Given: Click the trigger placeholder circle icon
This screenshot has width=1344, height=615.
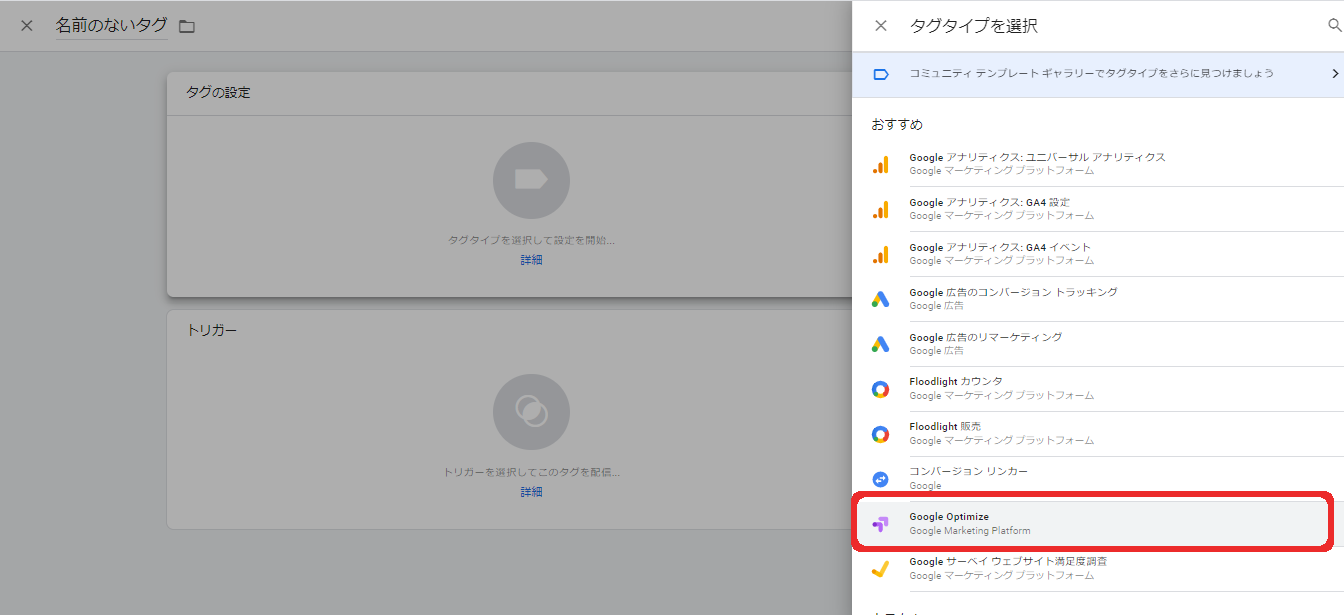Looking at the screenshot, I should coord(531,412).
